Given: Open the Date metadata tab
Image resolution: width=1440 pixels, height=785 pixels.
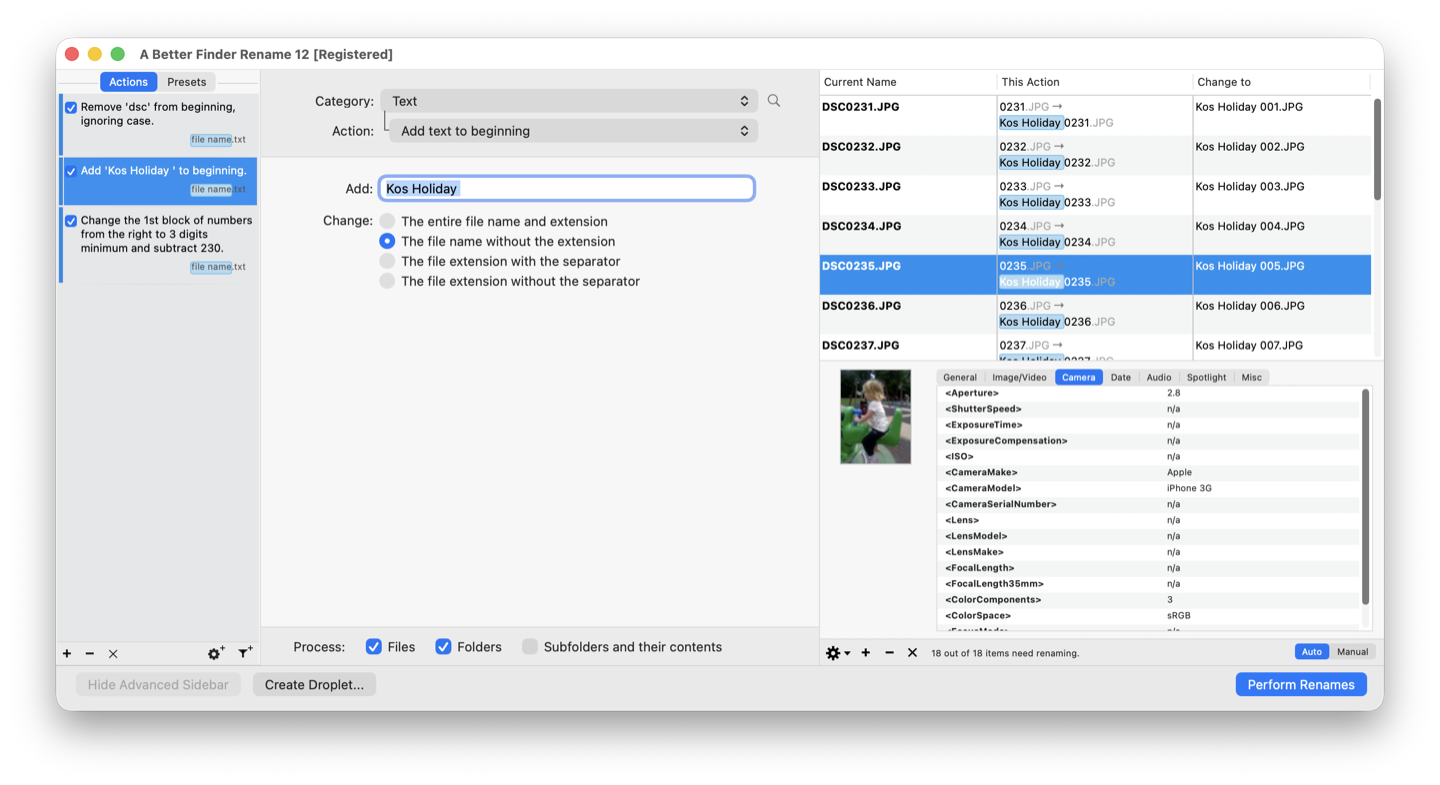Looking at the screenshot, I should coord(1121,377).
